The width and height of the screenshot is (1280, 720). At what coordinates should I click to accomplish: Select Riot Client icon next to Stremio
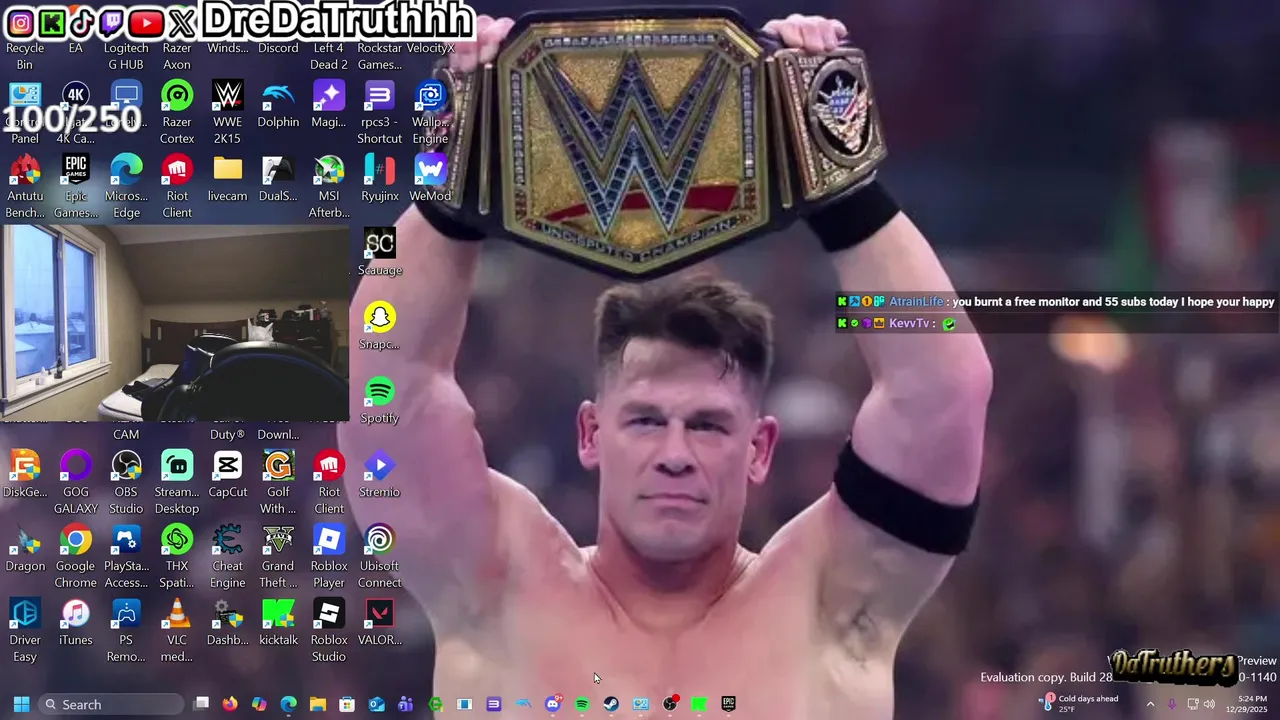coord(329,482)
